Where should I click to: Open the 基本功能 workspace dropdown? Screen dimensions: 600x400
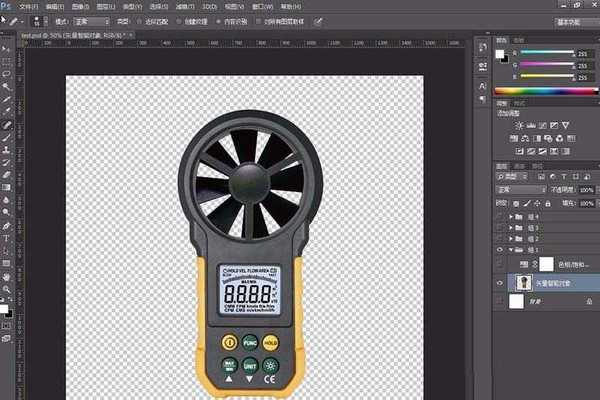[568, 20]
